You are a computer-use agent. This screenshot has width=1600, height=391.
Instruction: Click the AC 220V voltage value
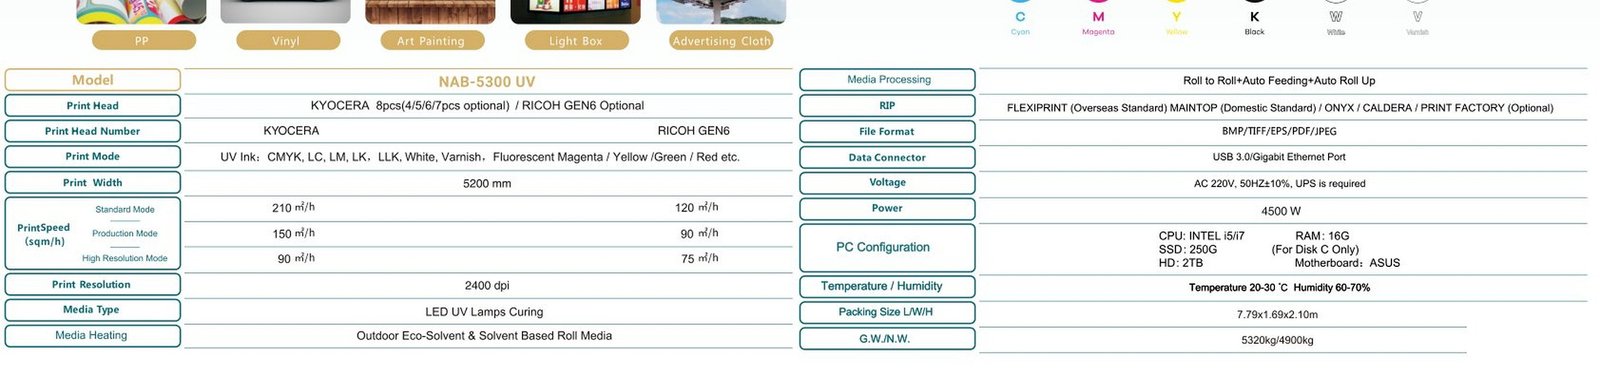[1279, 184]
